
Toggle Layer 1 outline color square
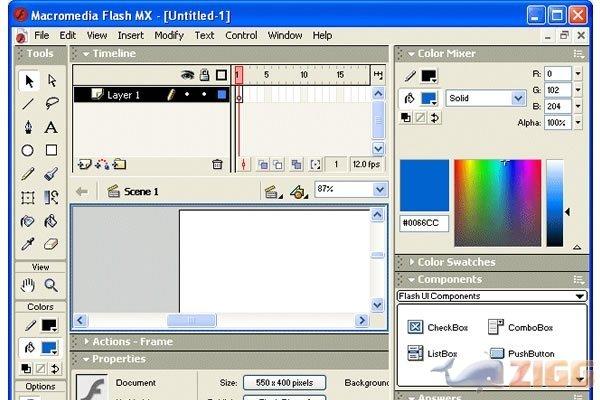(222, 95)
